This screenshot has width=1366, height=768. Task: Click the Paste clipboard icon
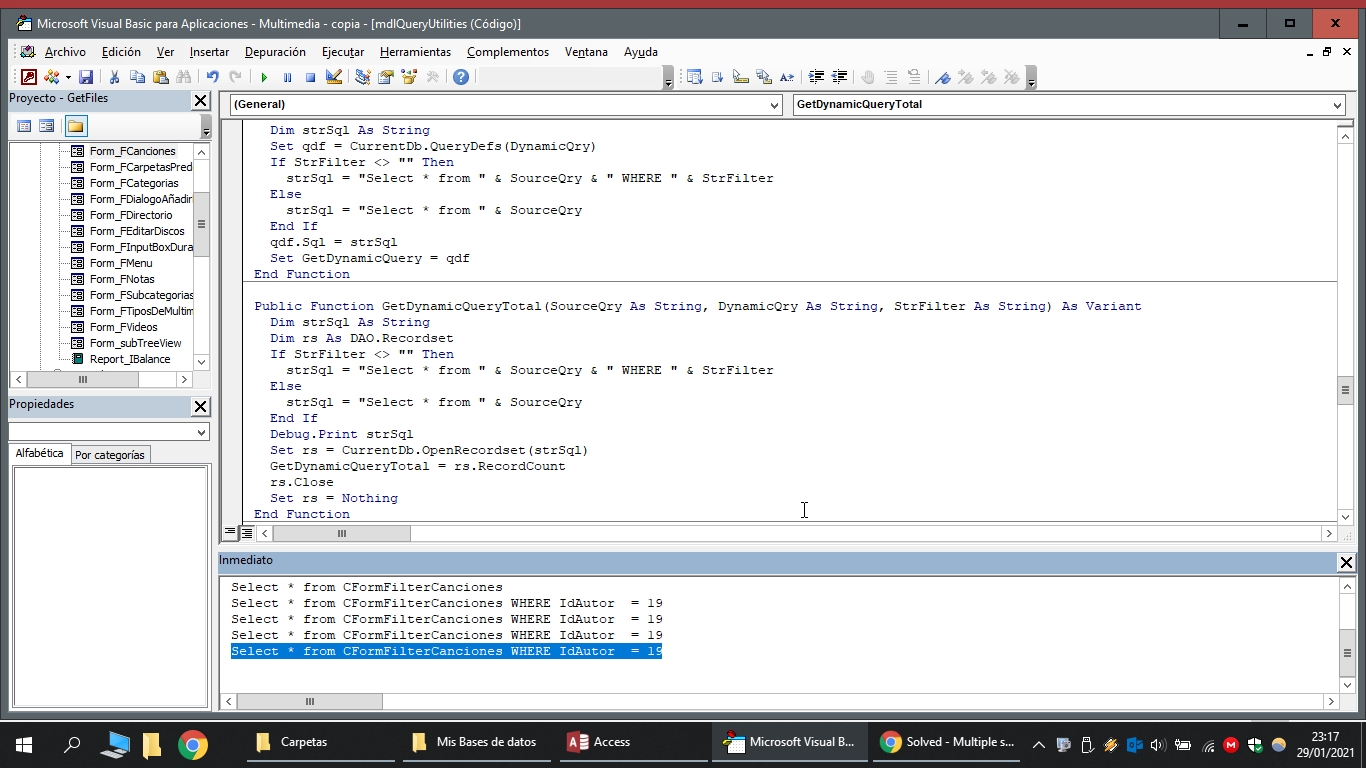pyautogui.click(x=160, y=77)
